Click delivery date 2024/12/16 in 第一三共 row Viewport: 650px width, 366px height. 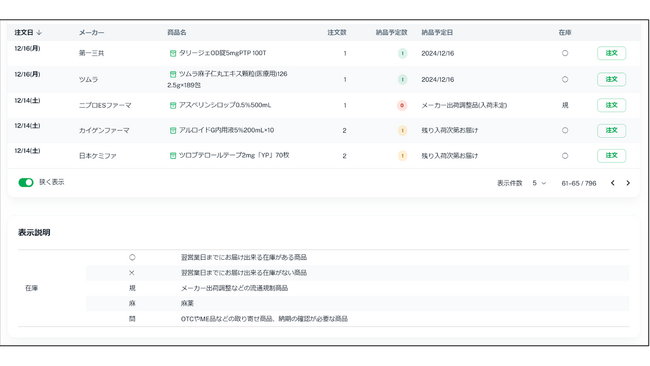[437, 53]
